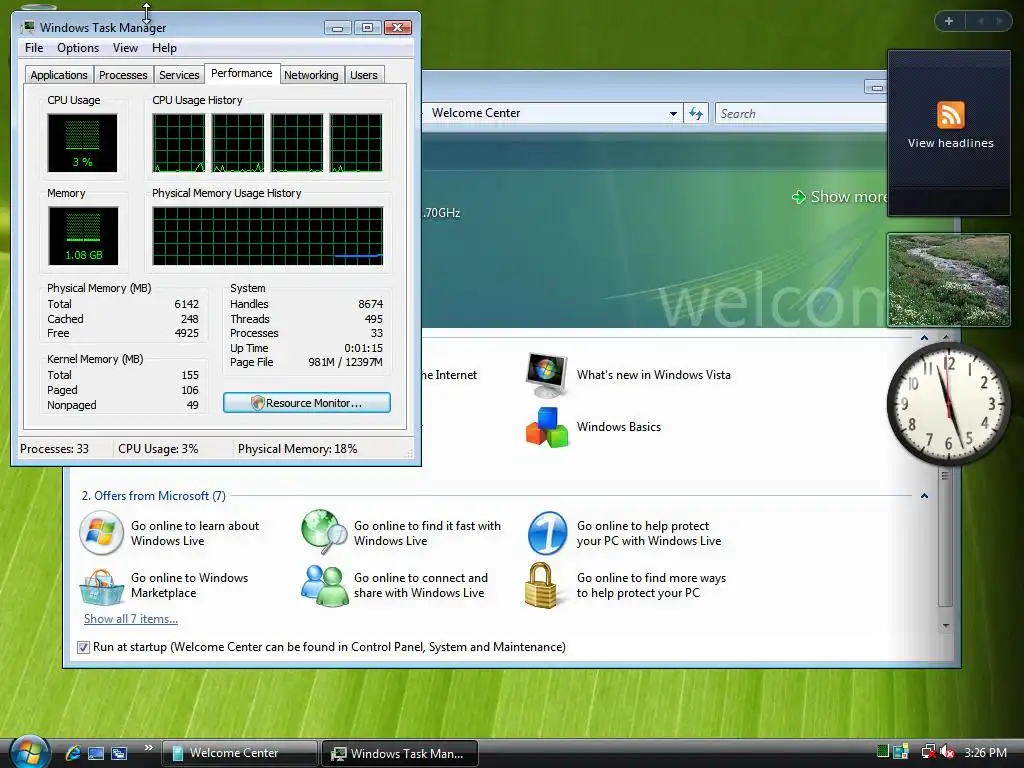
Task: Click Show Desktop icon in Quick Launch
Action: click(96, 753)
